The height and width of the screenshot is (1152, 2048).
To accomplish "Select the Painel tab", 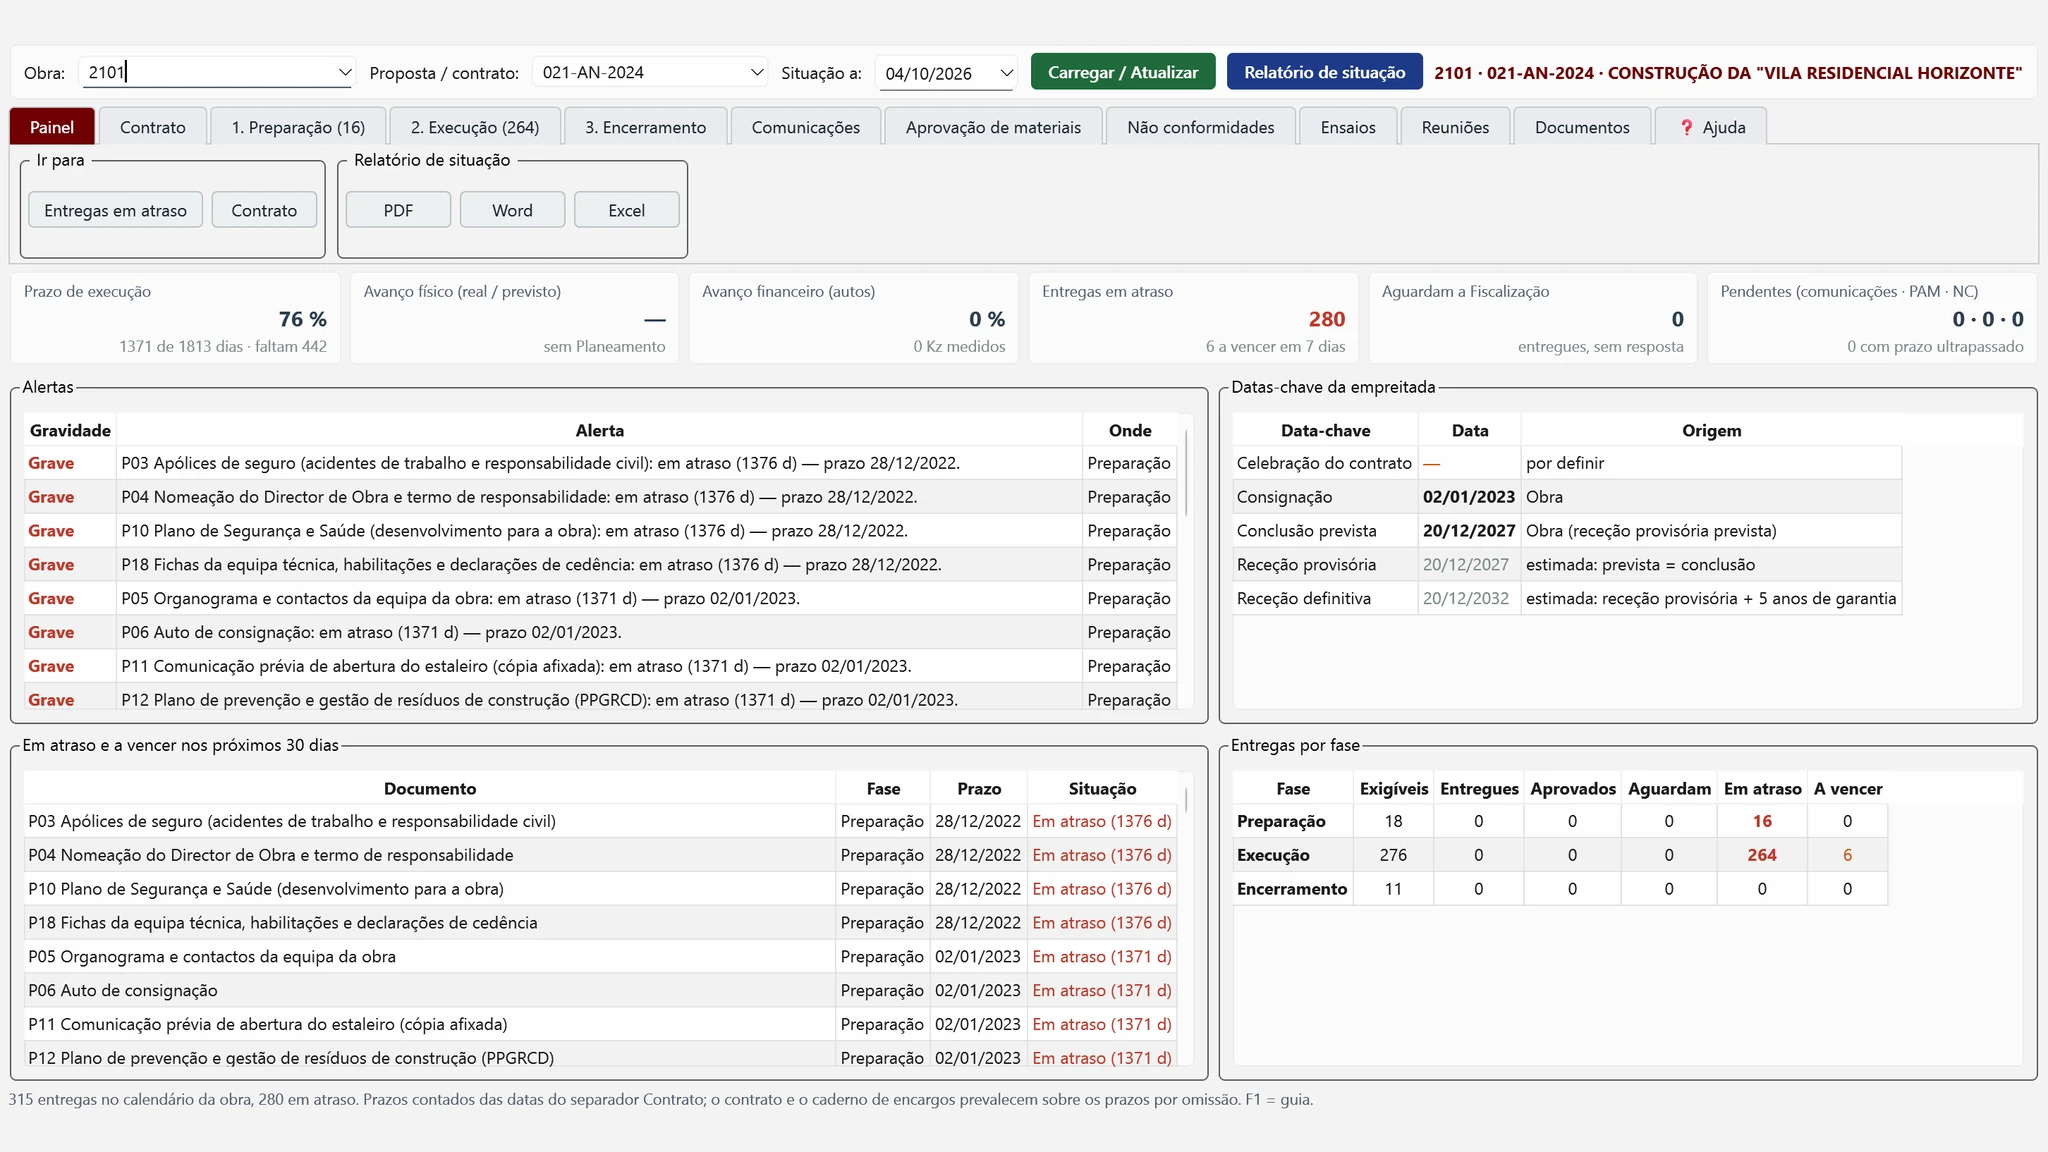I will coord(52,127).
